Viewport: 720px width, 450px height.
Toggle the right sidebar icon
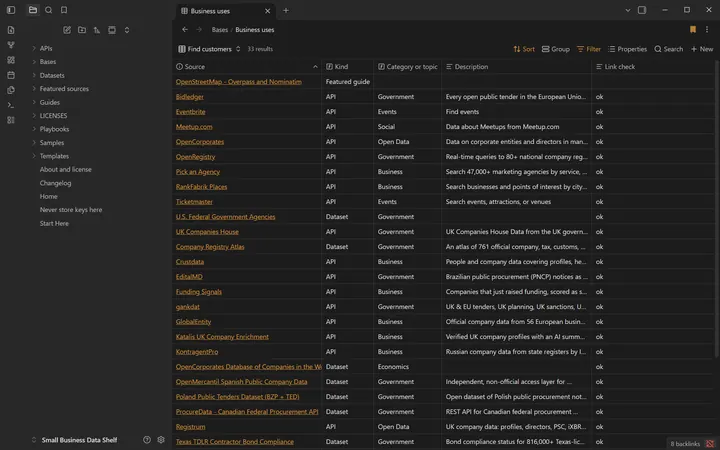642,10
